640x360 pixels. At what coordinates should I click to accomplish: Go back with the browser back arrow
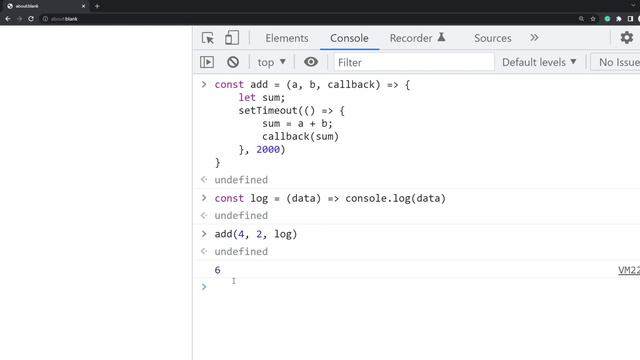[8, 19]
